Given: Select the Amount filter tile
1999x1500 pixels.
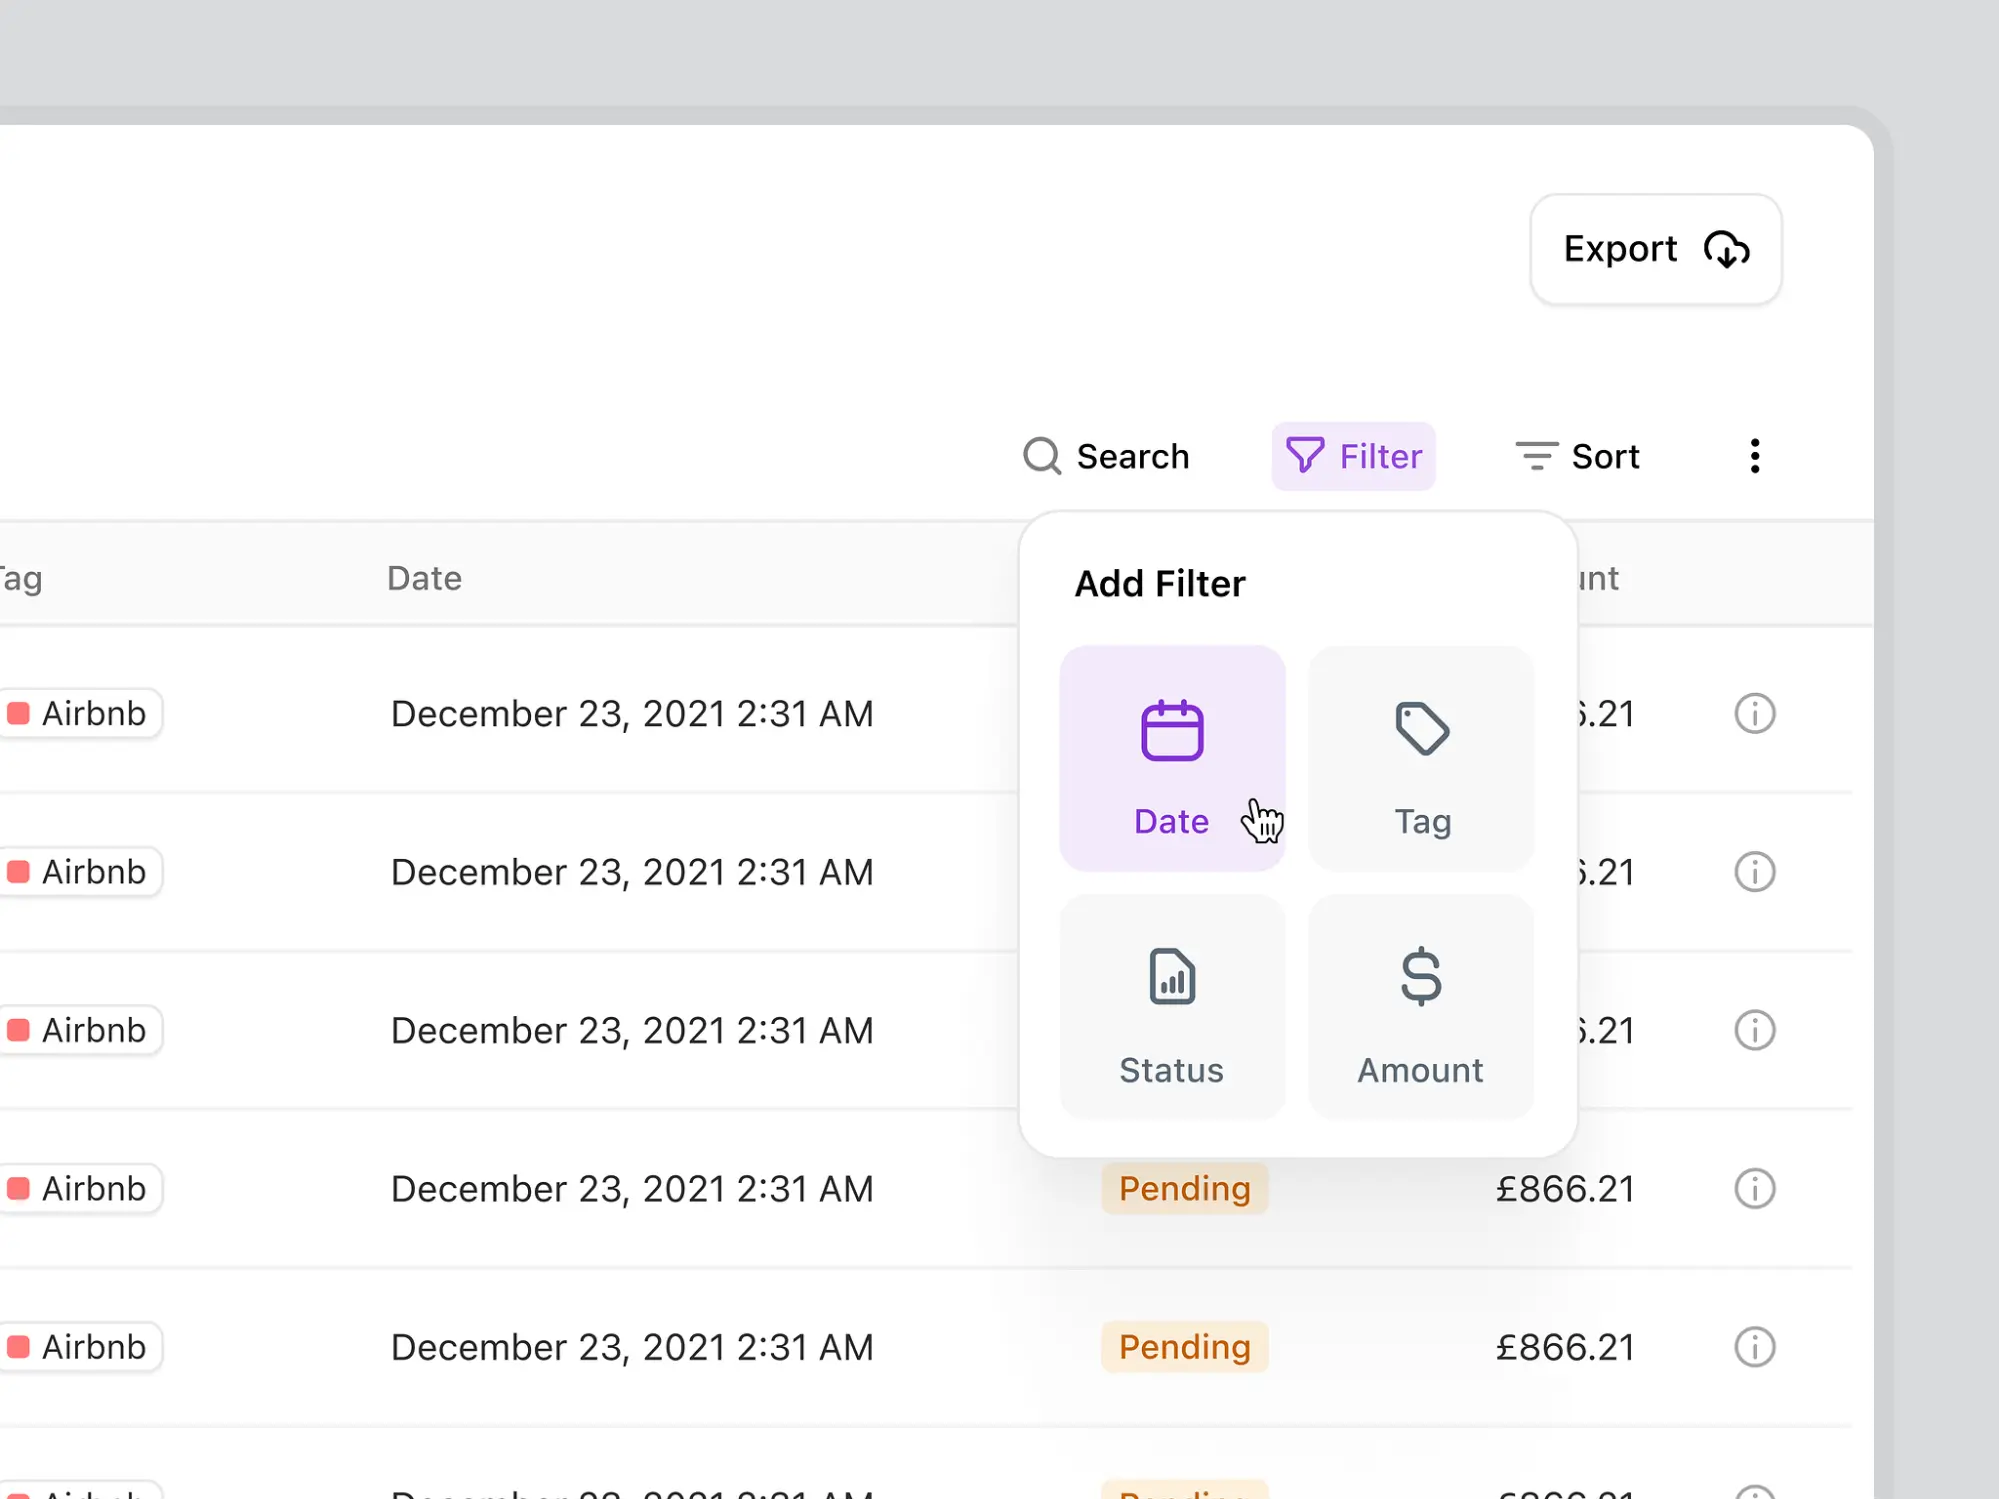Looking at the screenshot, I should (x=1421, y=1007).
